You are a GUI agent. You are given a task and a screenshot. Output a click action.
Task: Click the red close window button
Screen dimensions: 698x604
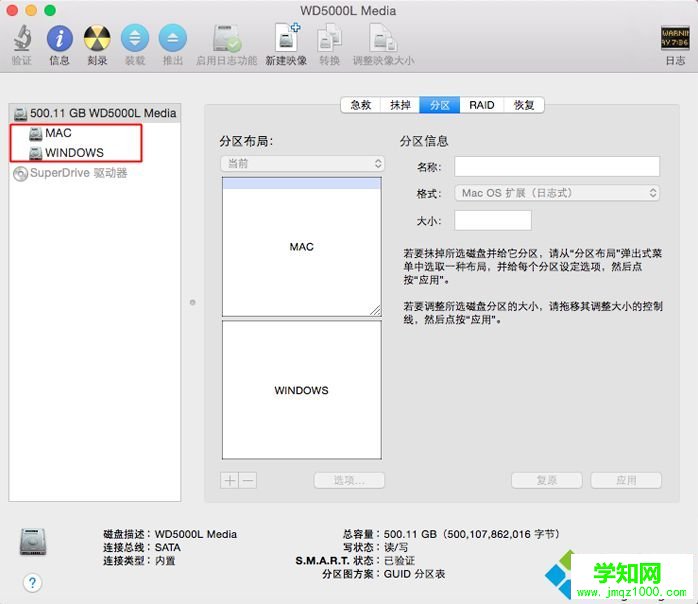[12, 10]
